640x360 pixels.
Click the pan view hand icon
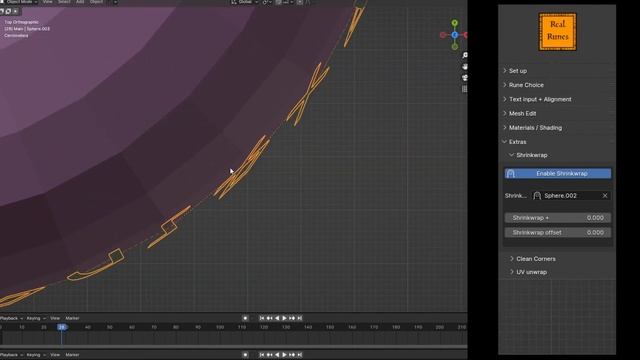coord(464,67)
